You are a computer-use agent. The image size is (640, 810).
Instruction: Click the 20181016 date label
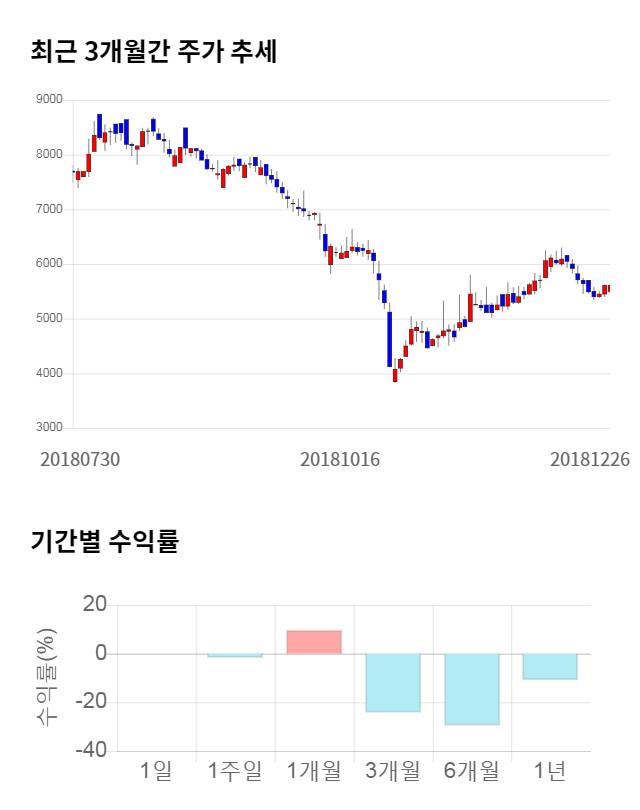[x=341, y=459]
